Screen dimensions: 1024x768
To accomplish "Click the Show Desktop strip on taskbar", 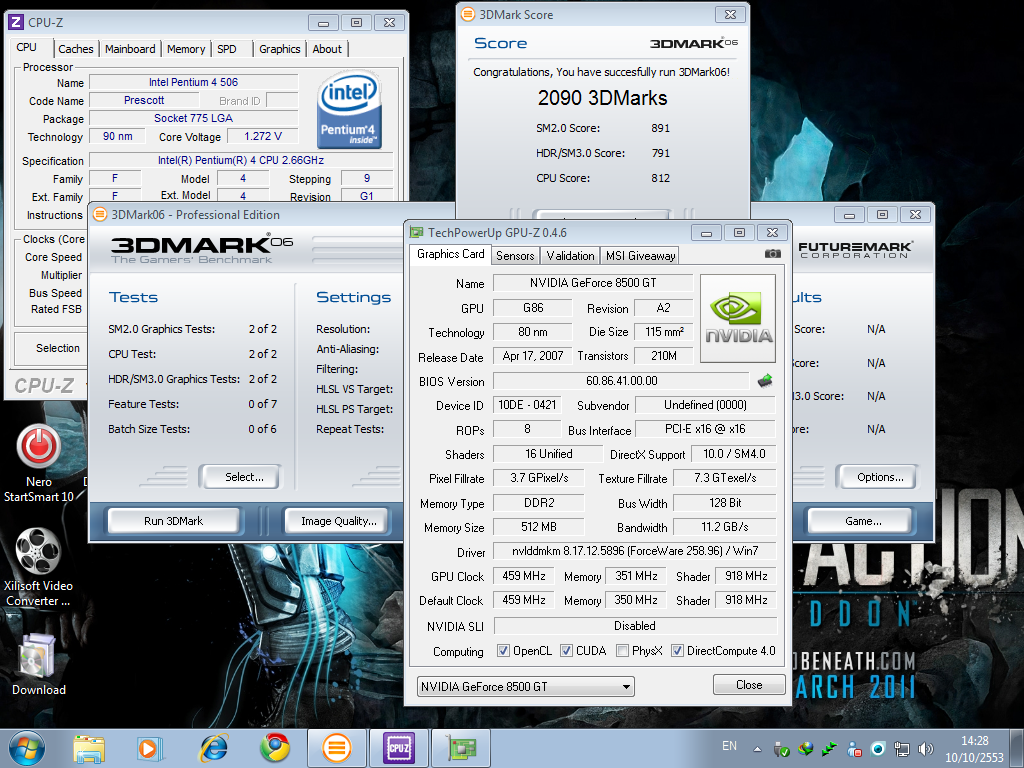I will pos(1018,748).
